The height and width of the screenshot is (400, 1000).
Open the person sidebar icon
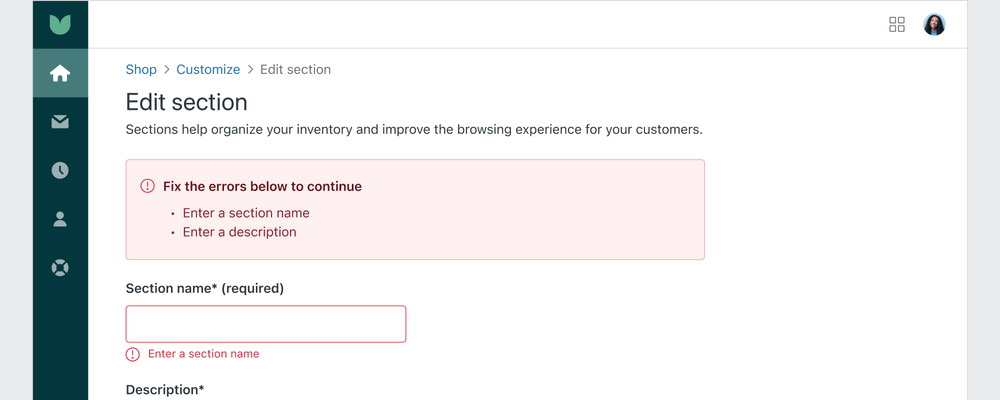tap(60, 219)
